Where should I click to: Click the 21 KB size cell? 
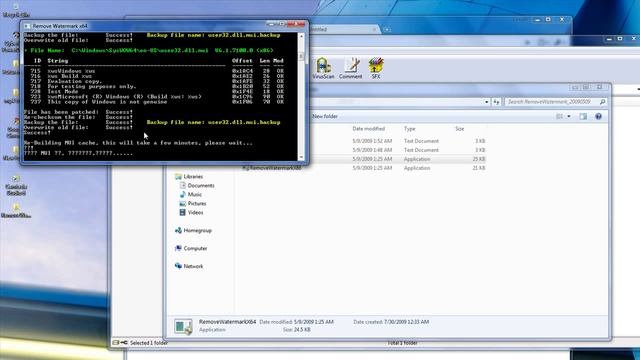point(479,168)
